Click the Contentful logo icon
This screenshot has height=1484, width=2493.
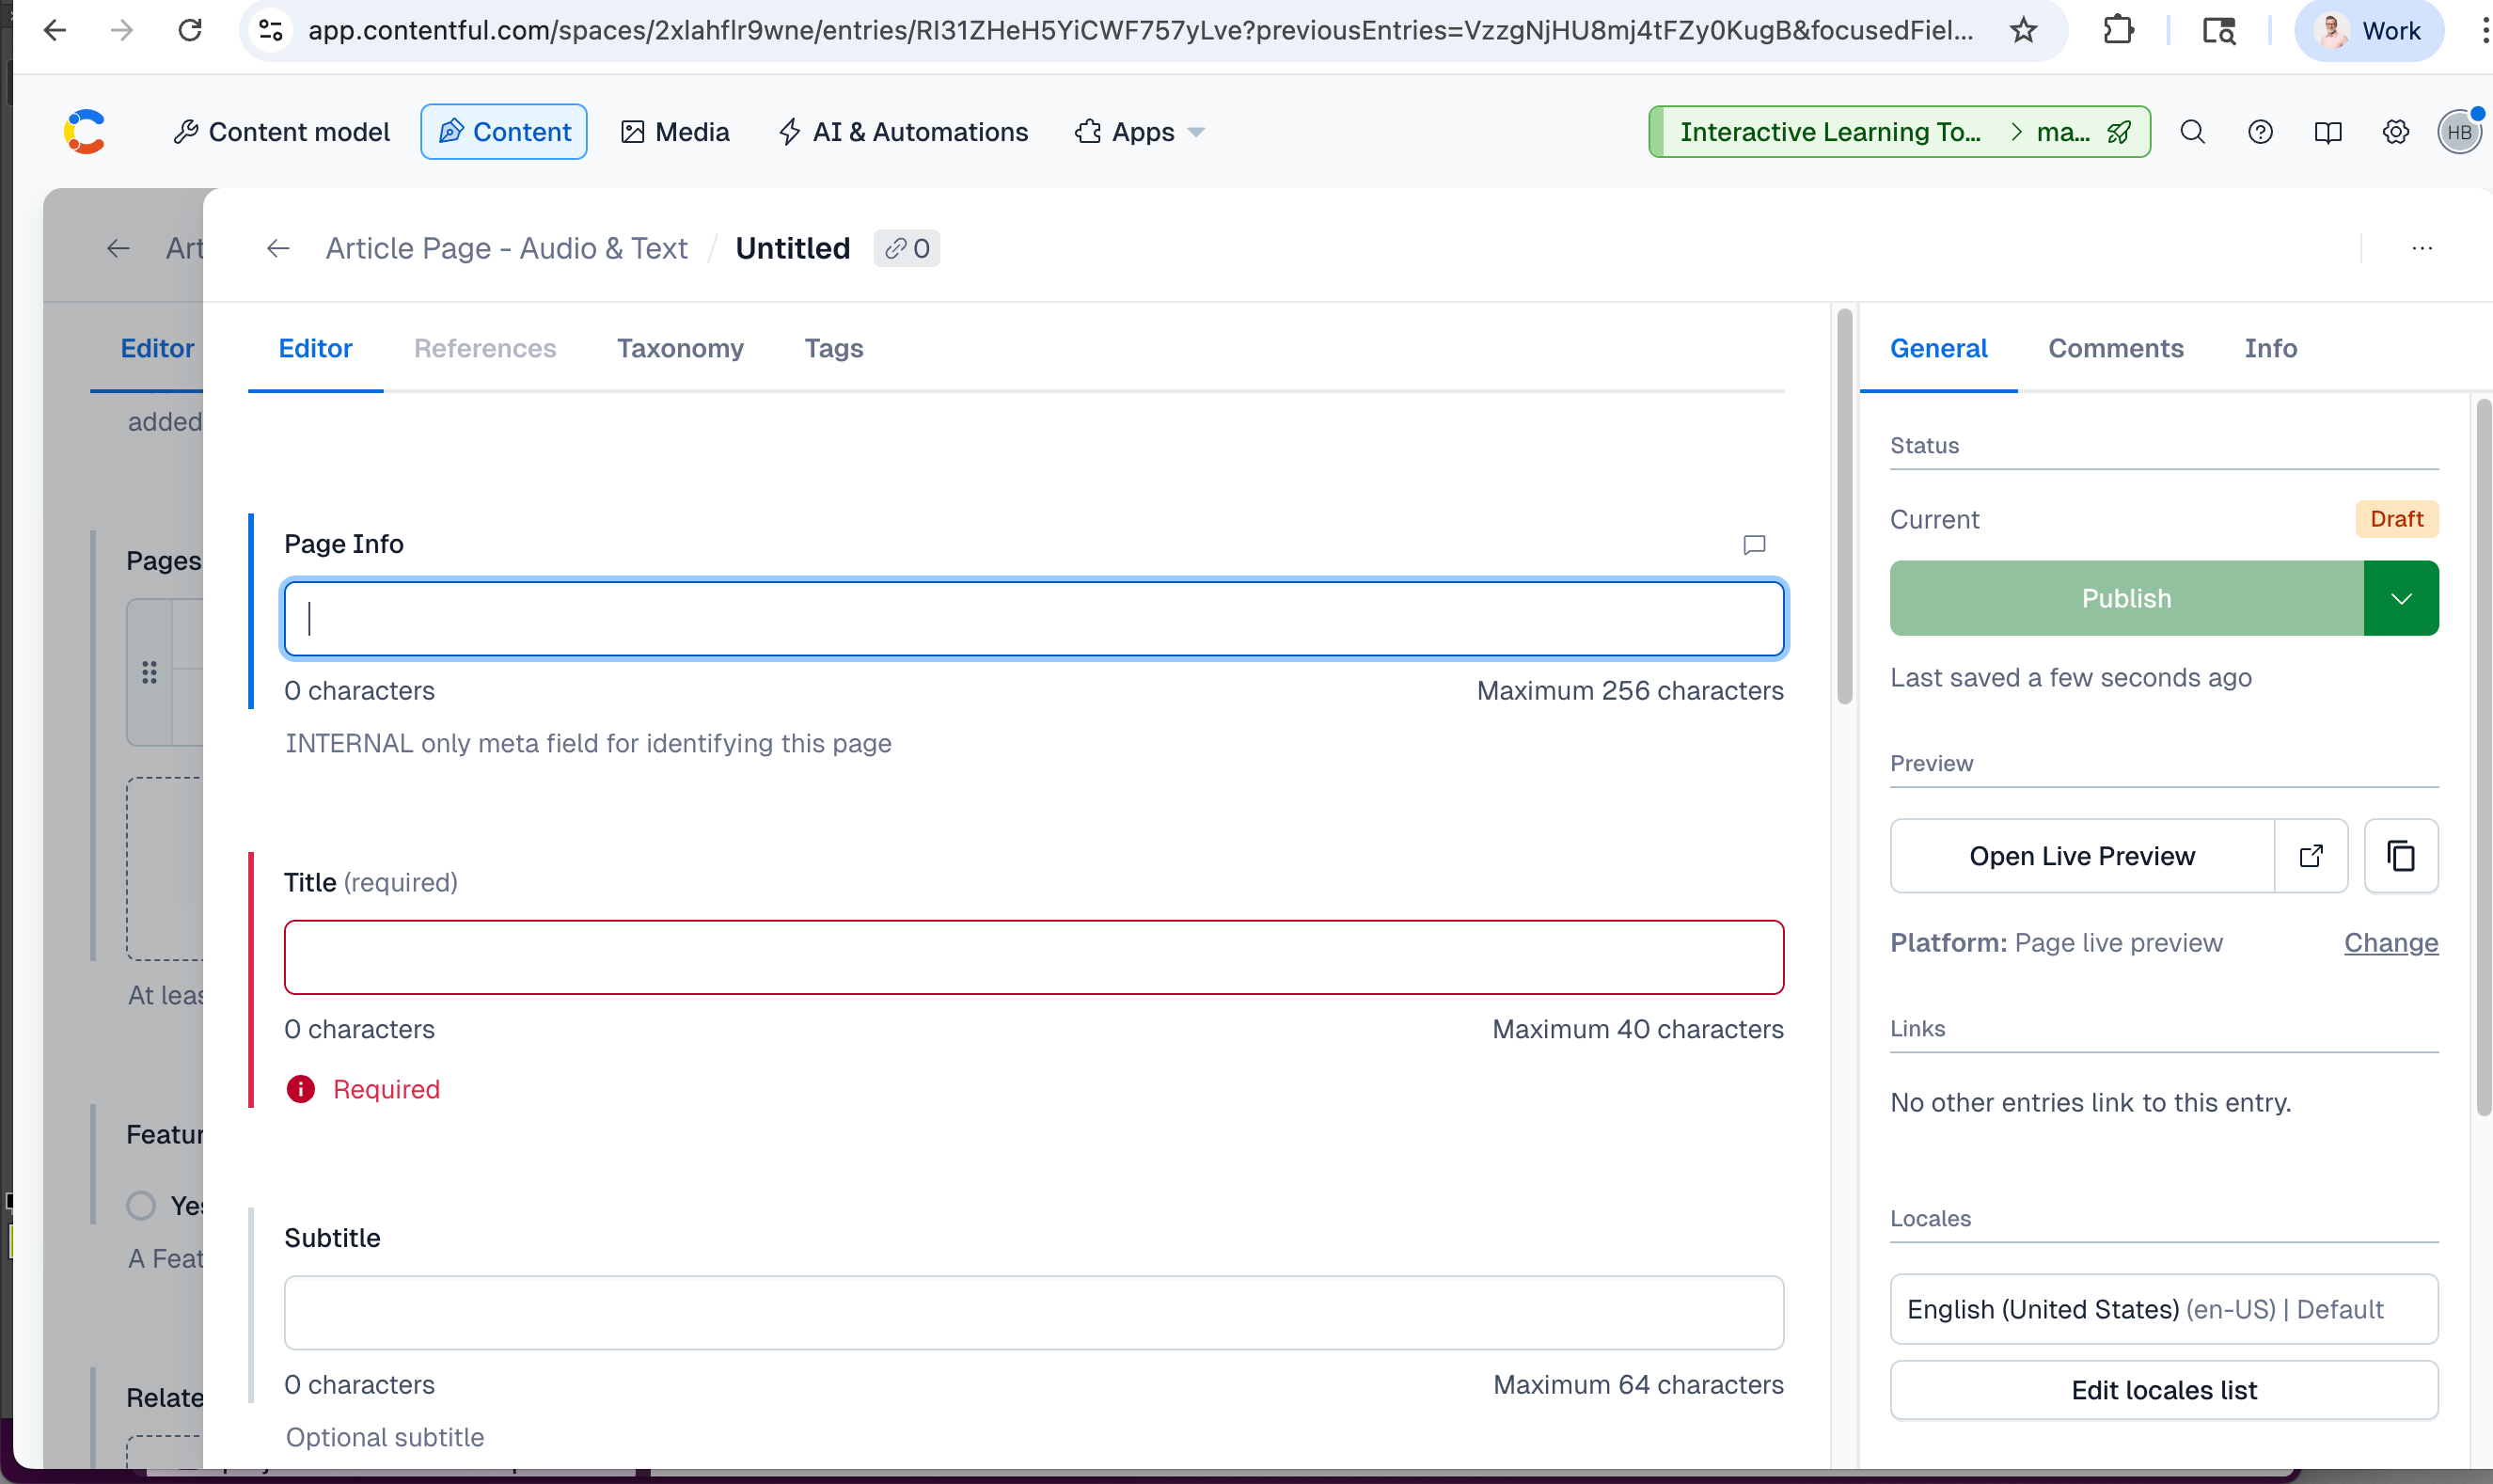[85, 132]
